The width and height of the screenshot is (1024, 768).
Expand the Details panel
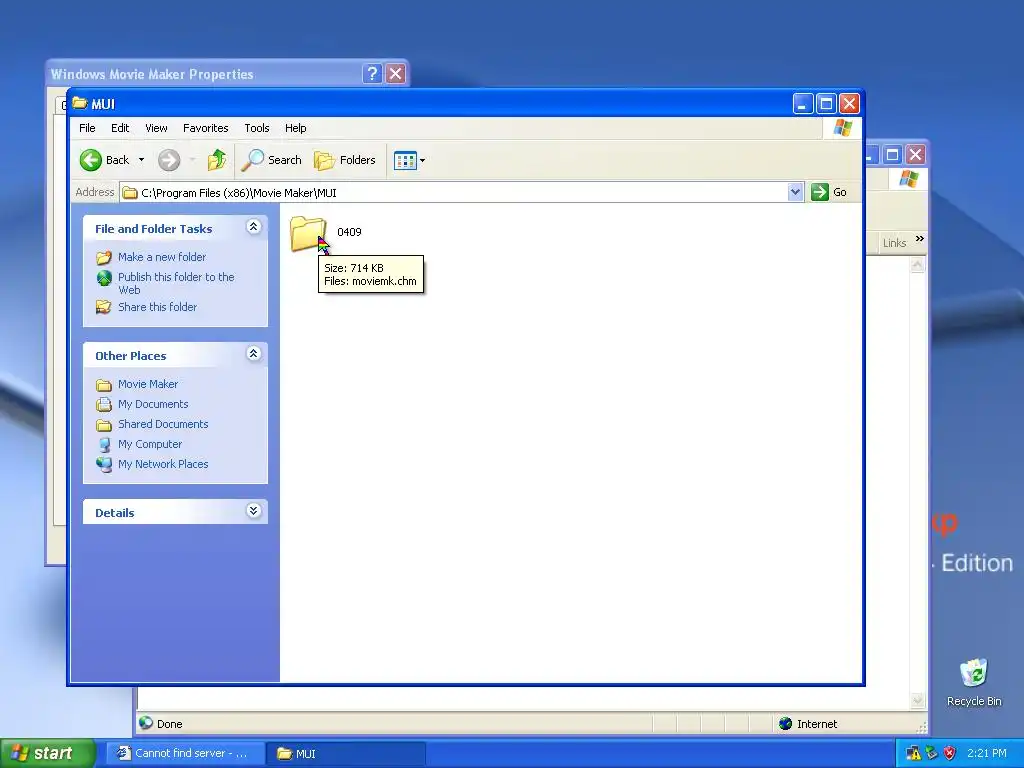pos(253,511)
